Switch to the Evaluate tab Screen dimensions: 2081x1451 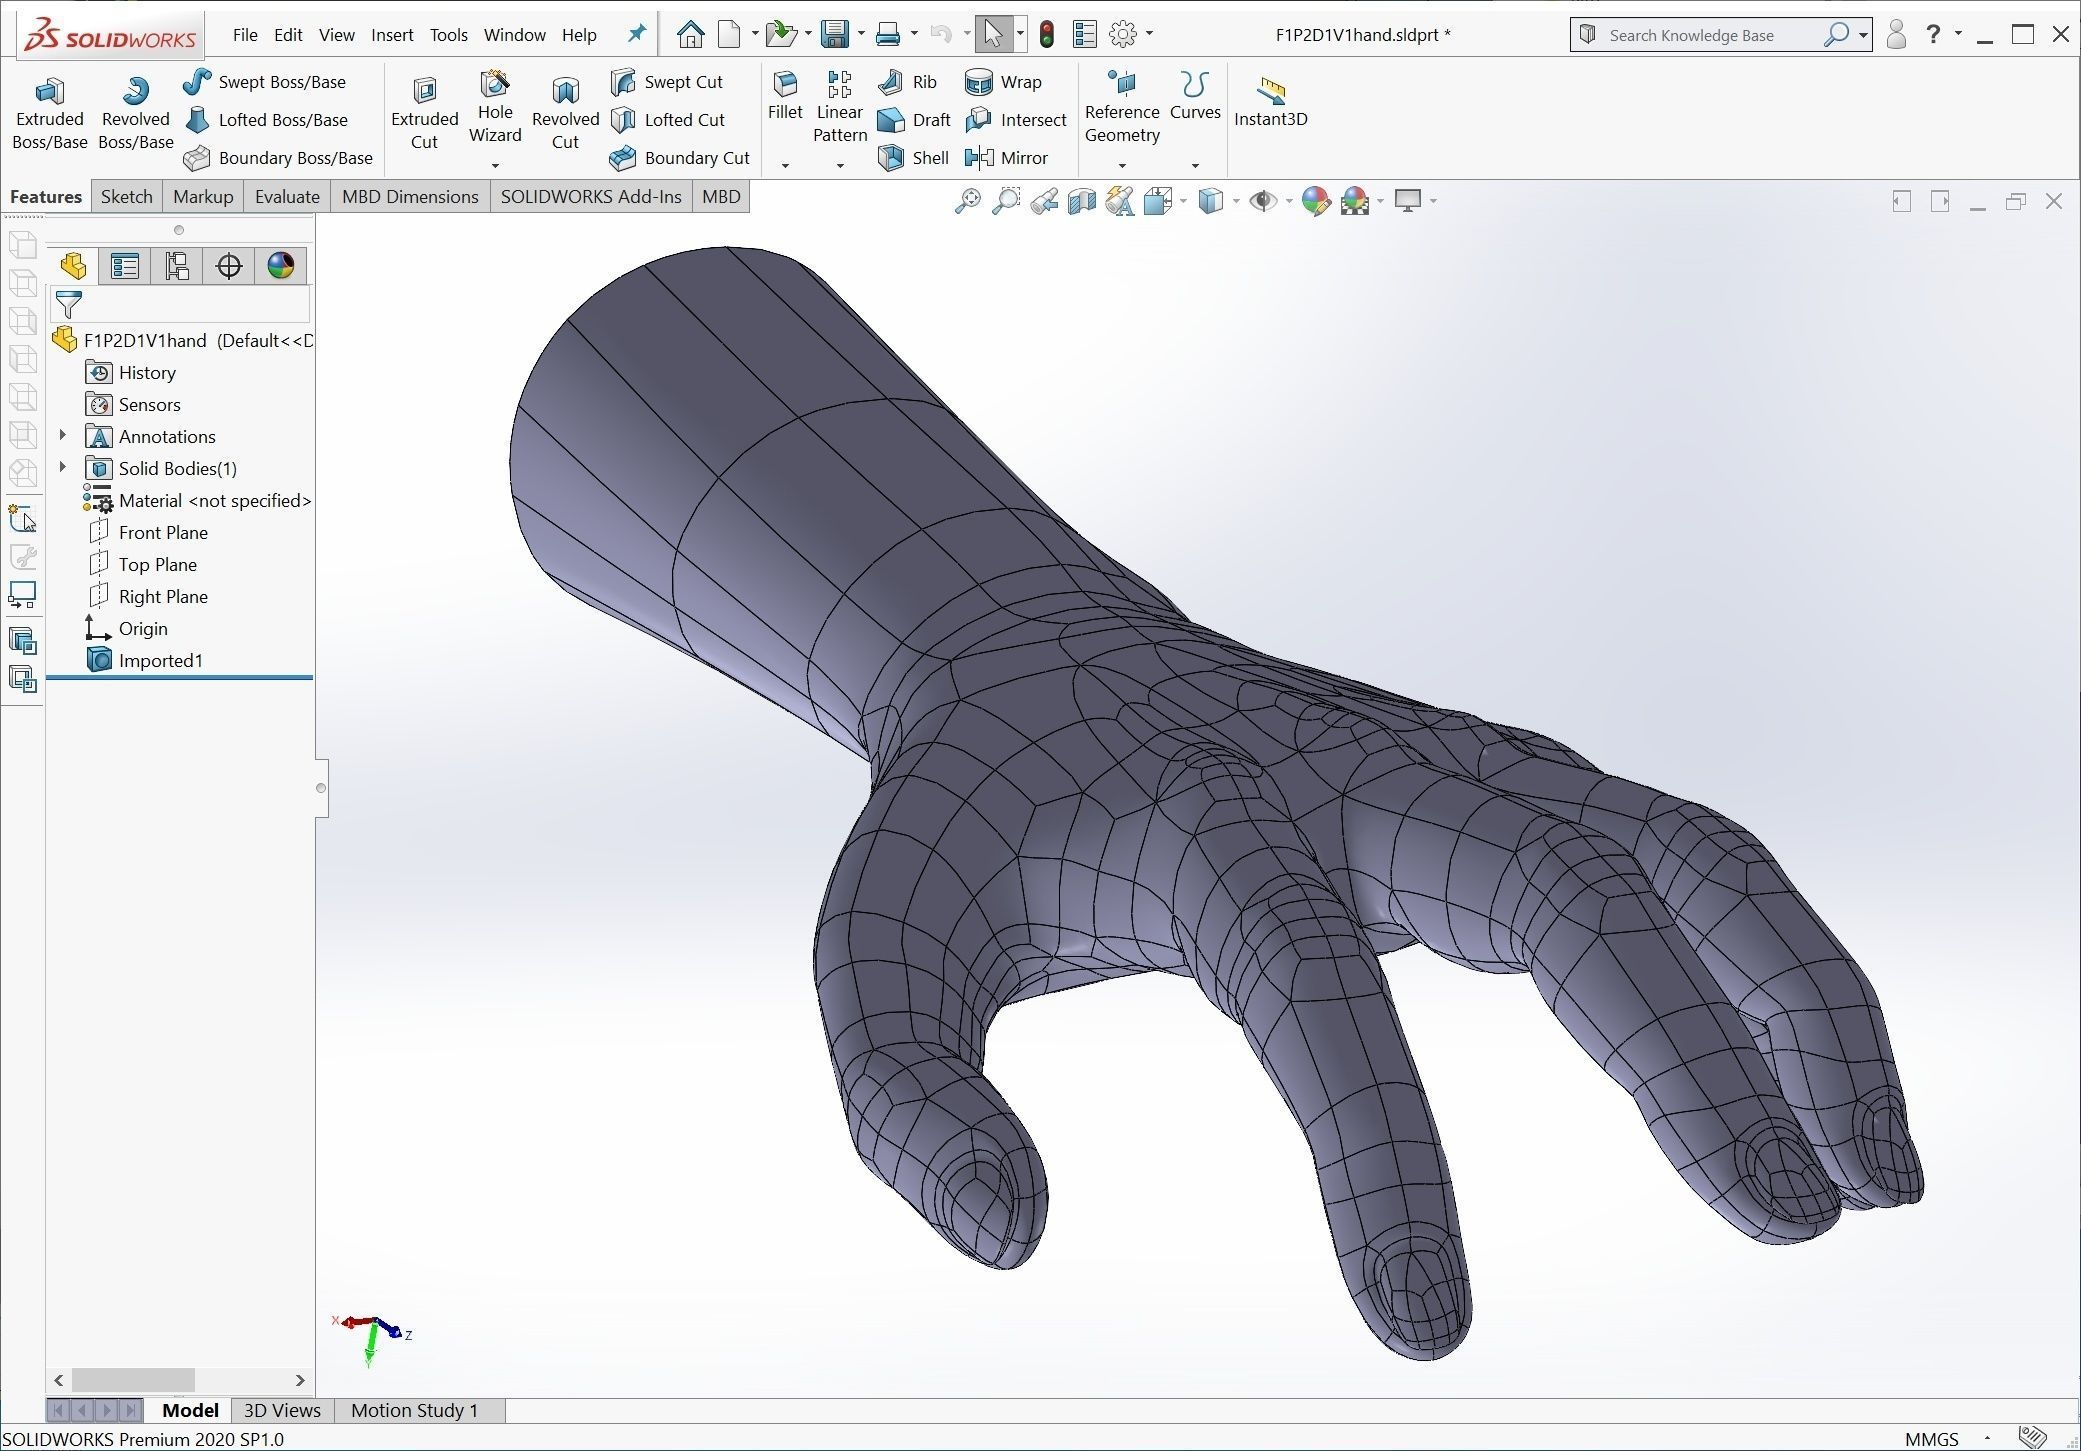point(287,197)
